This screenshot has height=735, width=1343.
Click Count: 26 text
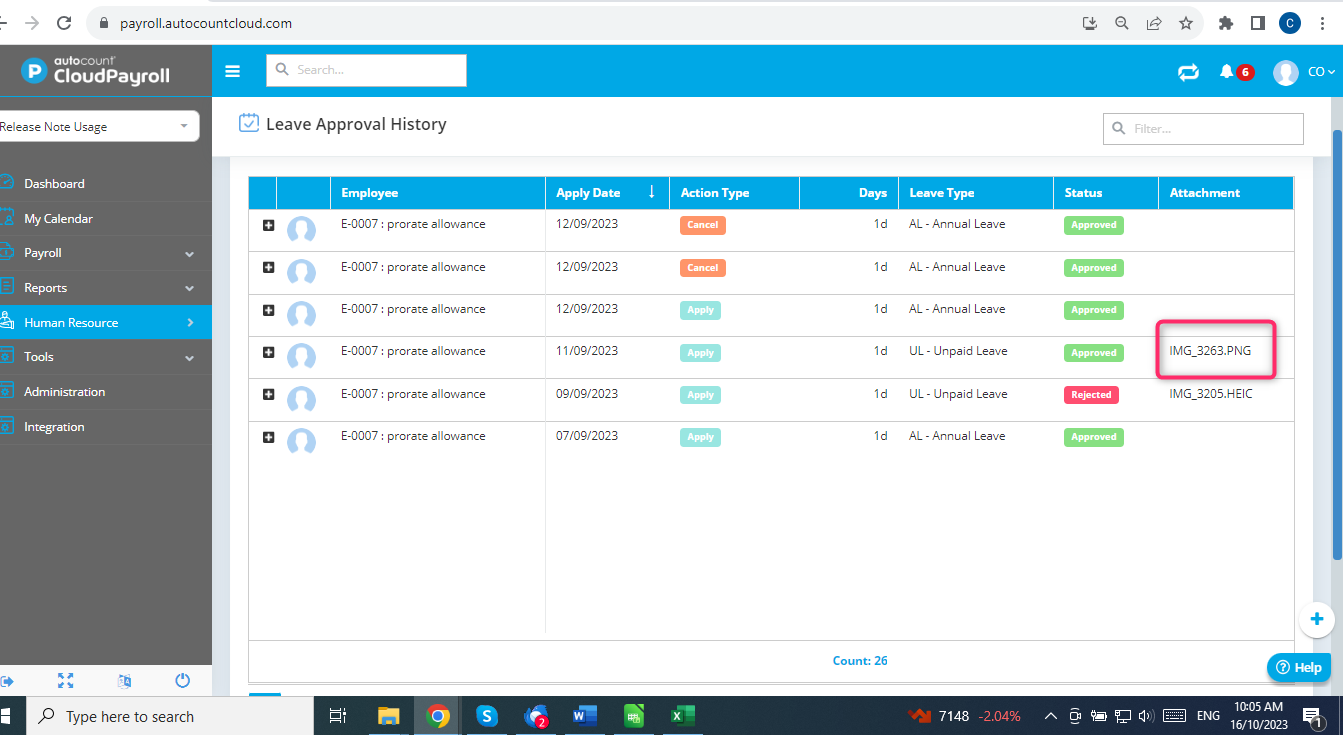pyautogui.click(x=860, y=661)
